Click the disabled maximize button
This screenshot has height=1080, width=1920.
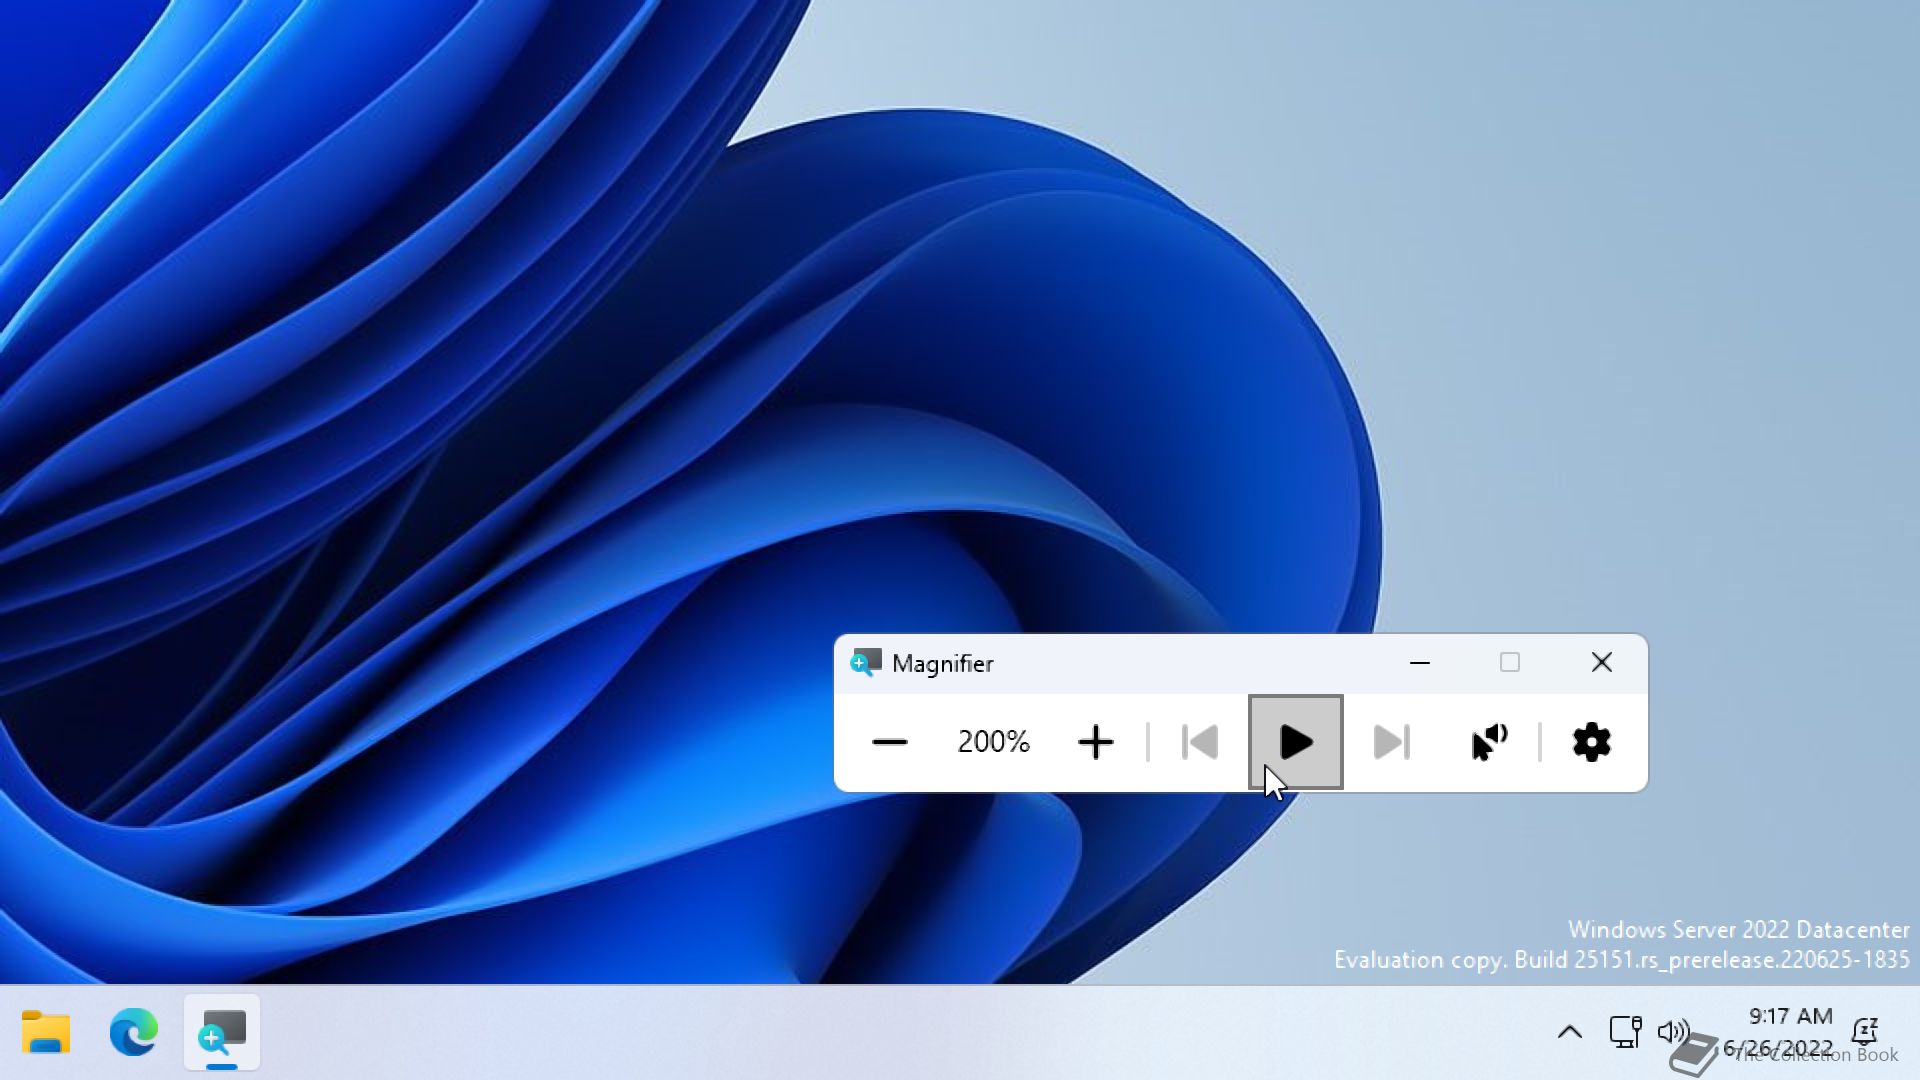(1509, 663)
